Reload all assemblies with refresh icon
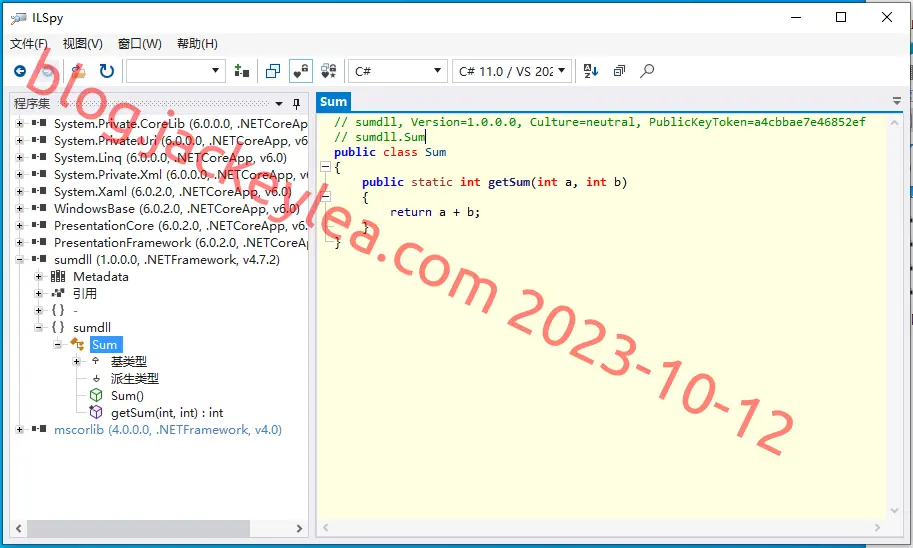Screen dimensions: 913x548 point(107,71)
